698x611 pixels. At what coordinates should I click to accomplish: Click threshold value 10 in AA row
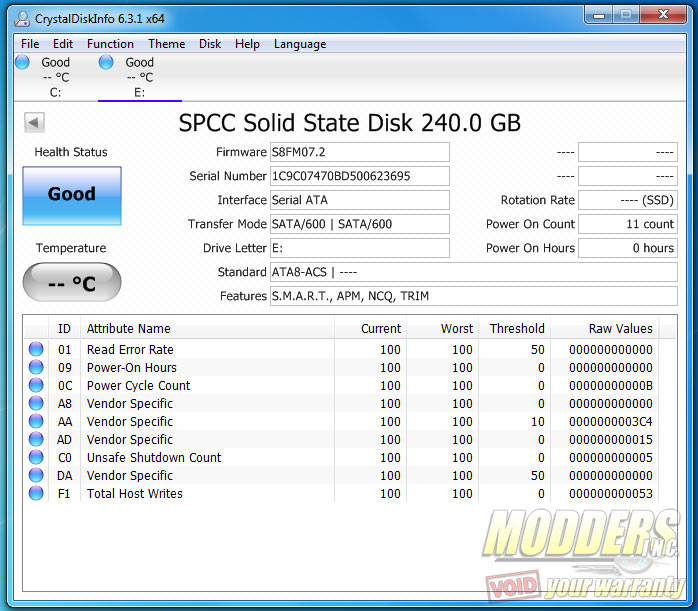(x=537, y=421)
